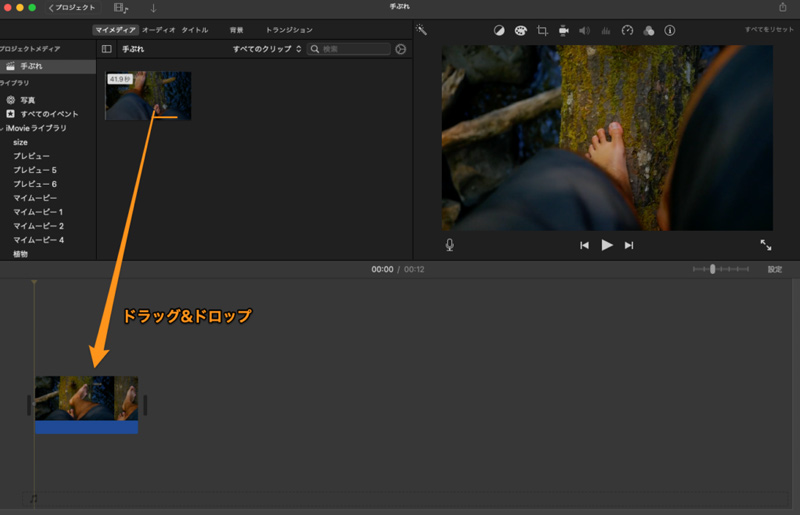Select the 植物 event
This screenshot has height=515, width=800.
(x=20, y=254)
